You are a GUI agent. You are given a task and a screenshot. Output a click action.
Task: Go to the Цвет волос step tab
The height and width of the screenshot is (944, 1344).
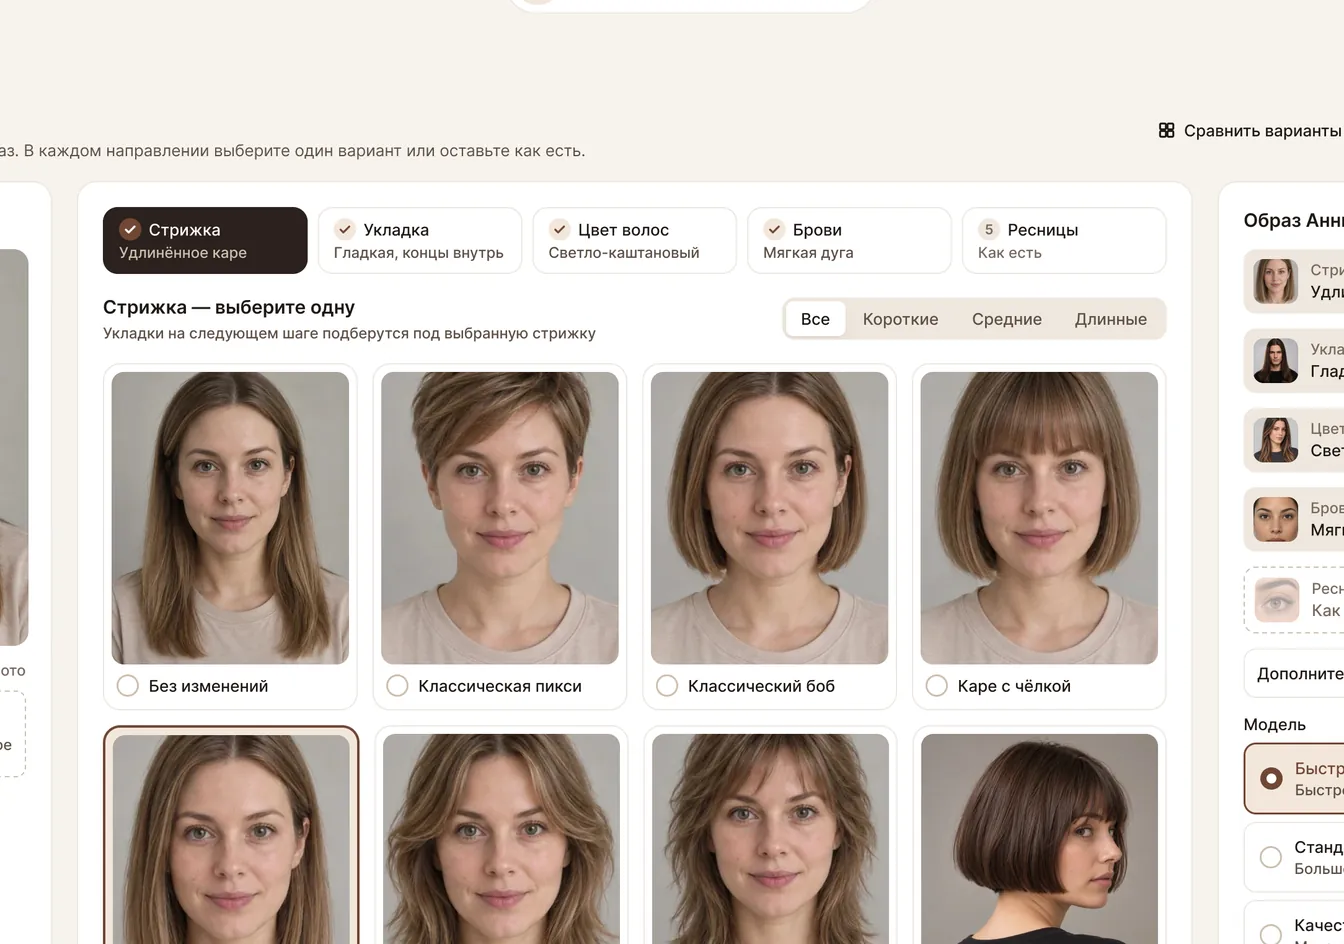click(x=635, y=240)
